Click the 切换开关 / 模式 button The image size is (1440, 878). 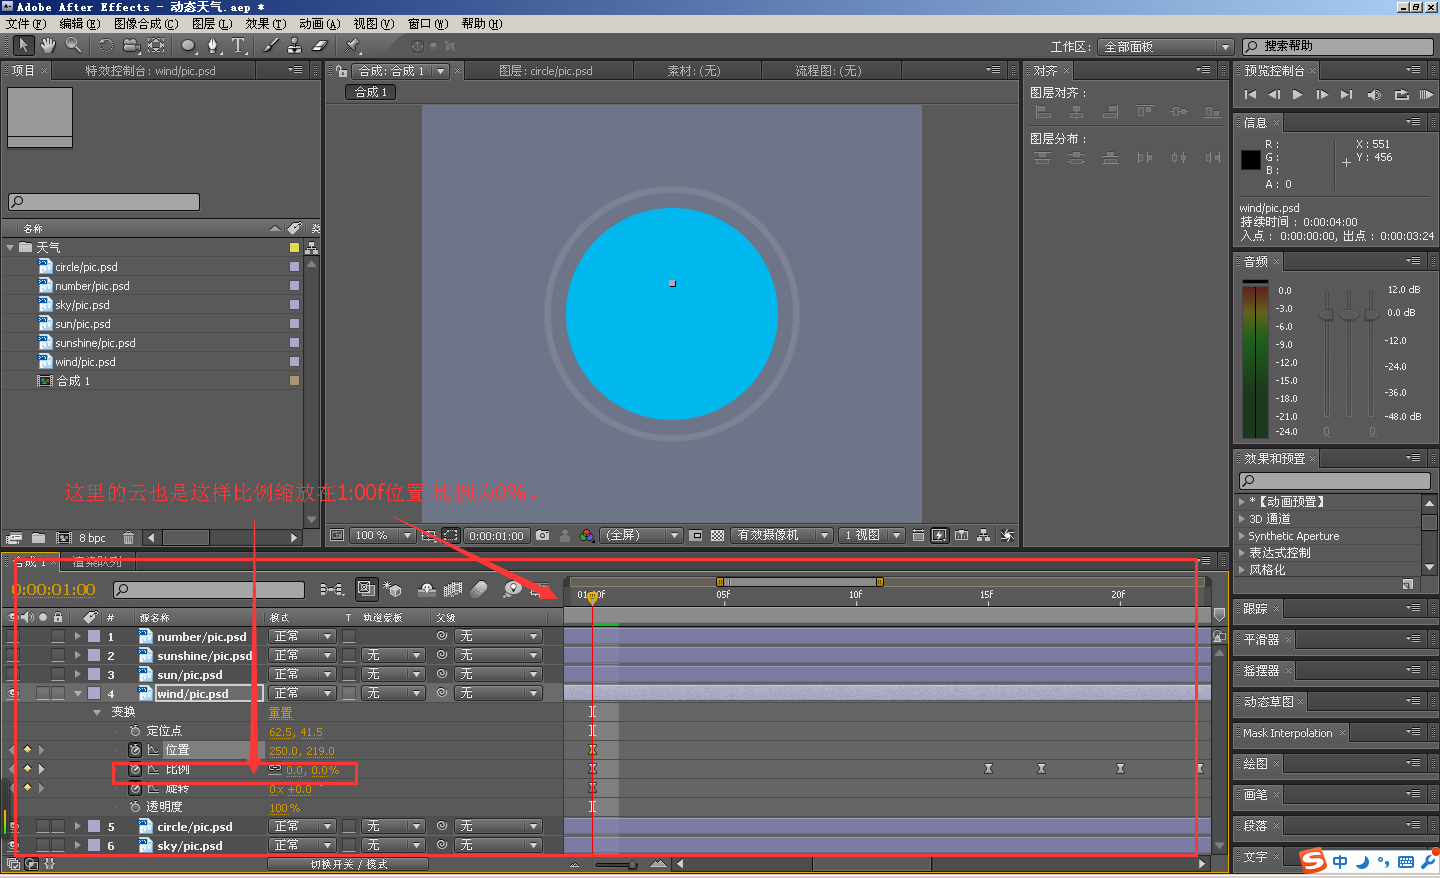pos(348,864)
